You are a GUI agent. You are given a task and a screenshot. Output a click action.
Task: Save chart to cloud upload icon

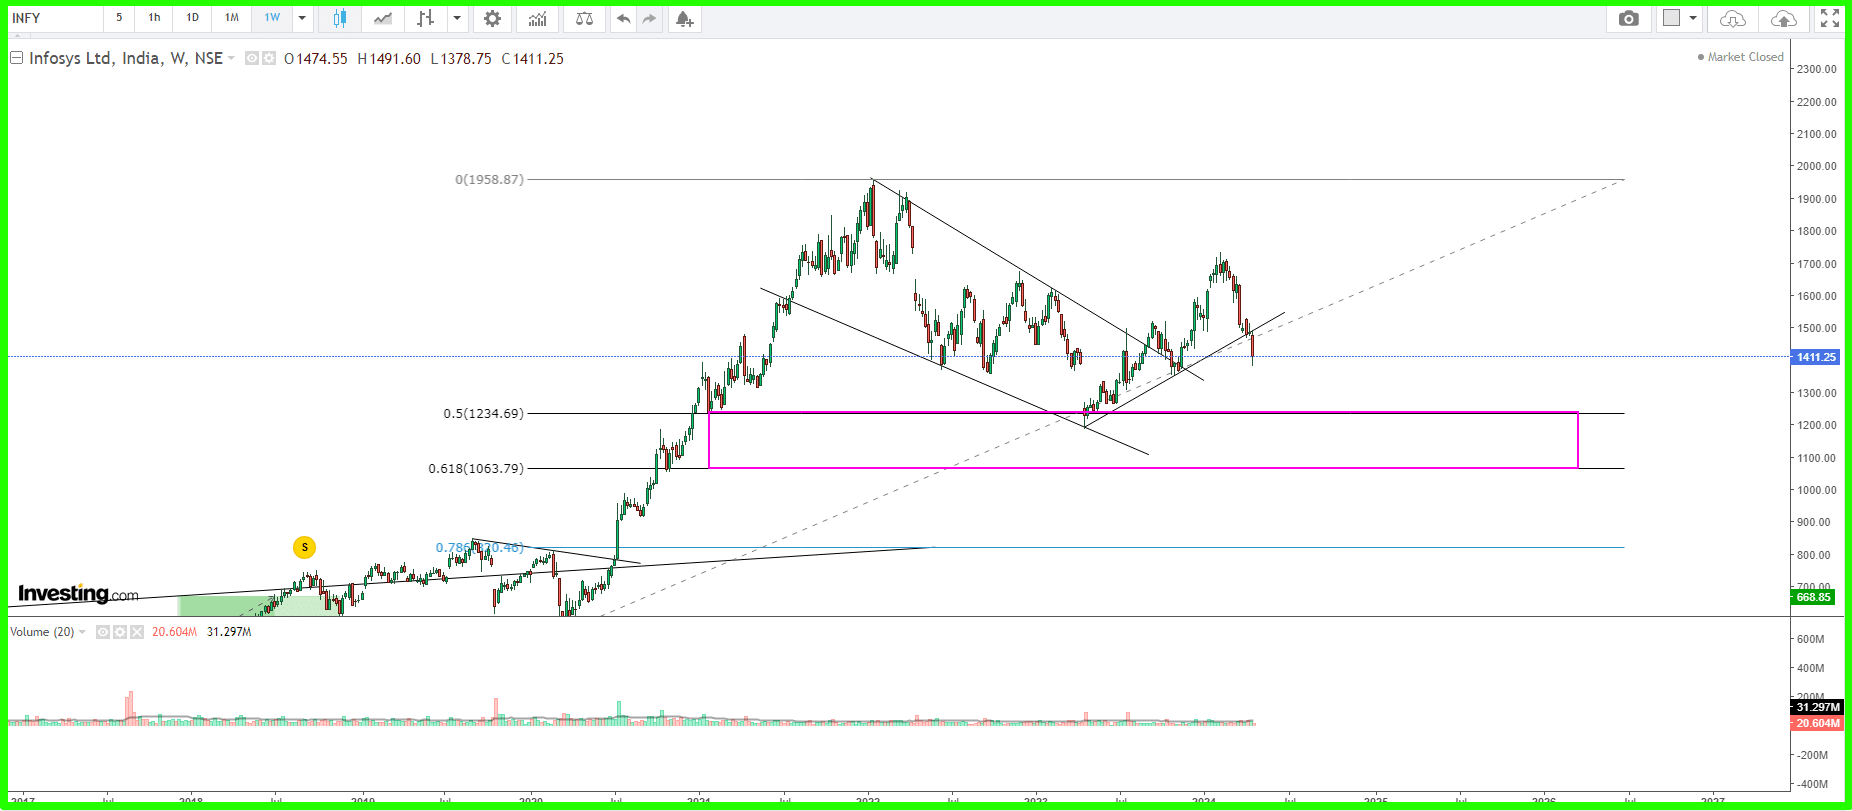point(1783,18)
